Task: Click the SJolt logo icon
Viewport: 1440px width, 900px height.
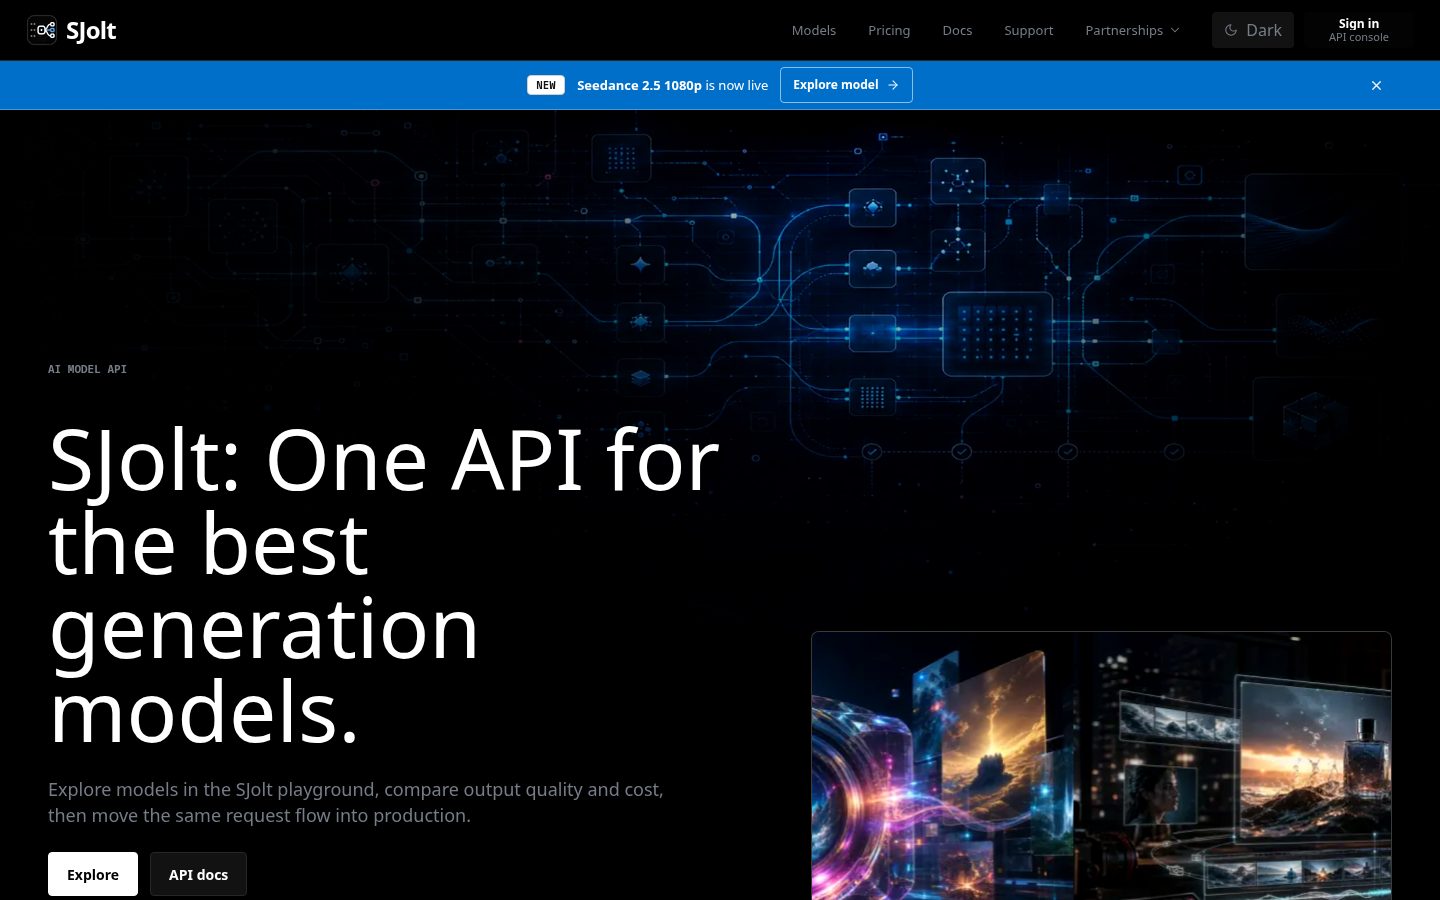Action: [x=42, y=30]
